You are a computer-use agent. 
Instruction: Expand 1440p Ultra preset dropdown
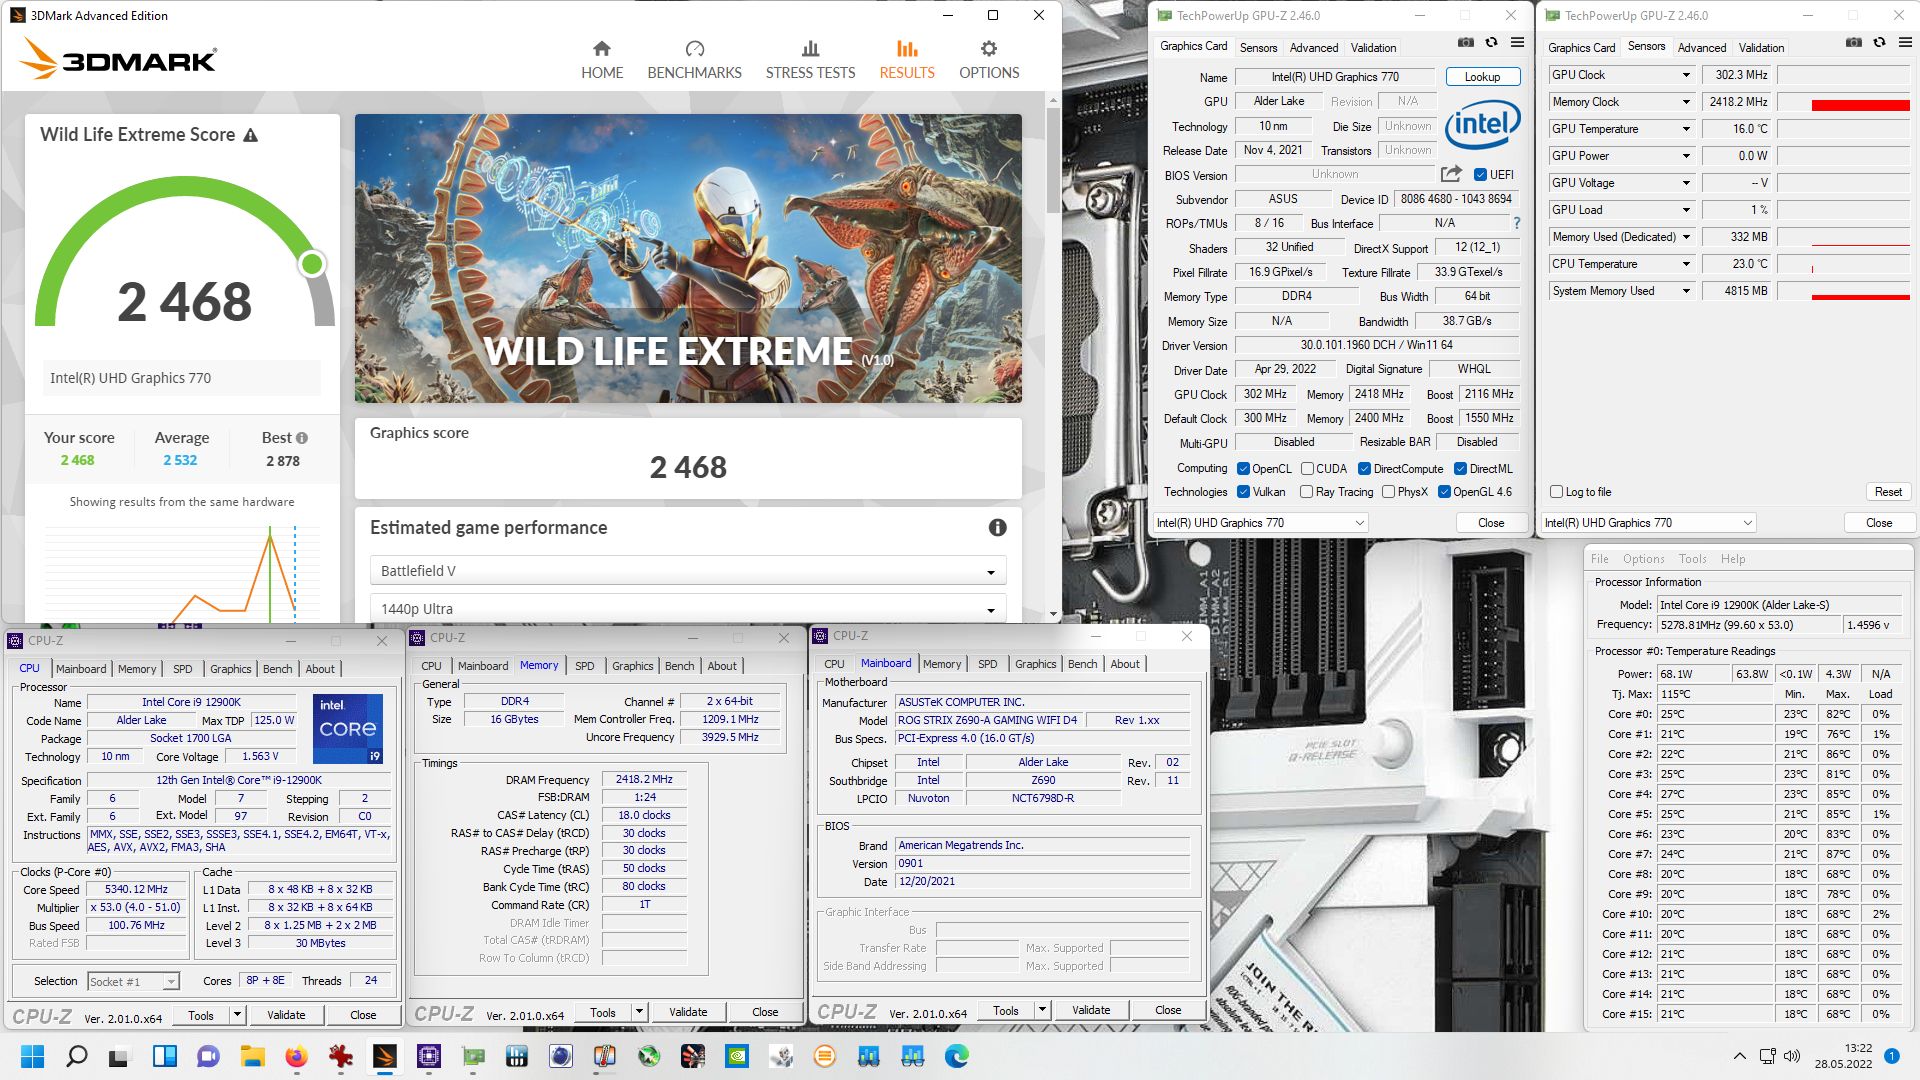pos(688,609)
